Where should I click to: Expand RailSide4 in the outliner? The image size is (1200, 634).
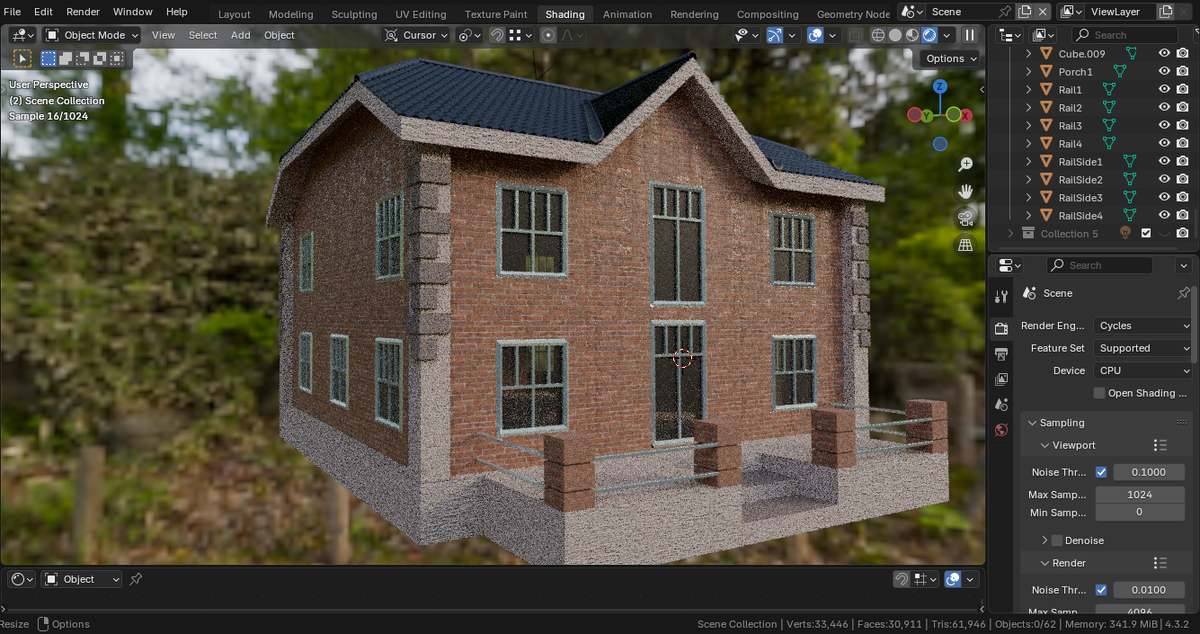coord(1029,215)
